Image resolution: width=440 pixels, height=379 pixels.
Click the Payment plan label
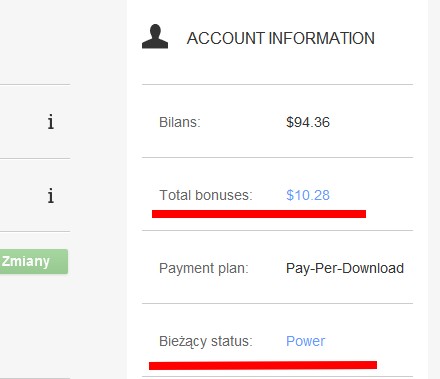pos(204,268)
